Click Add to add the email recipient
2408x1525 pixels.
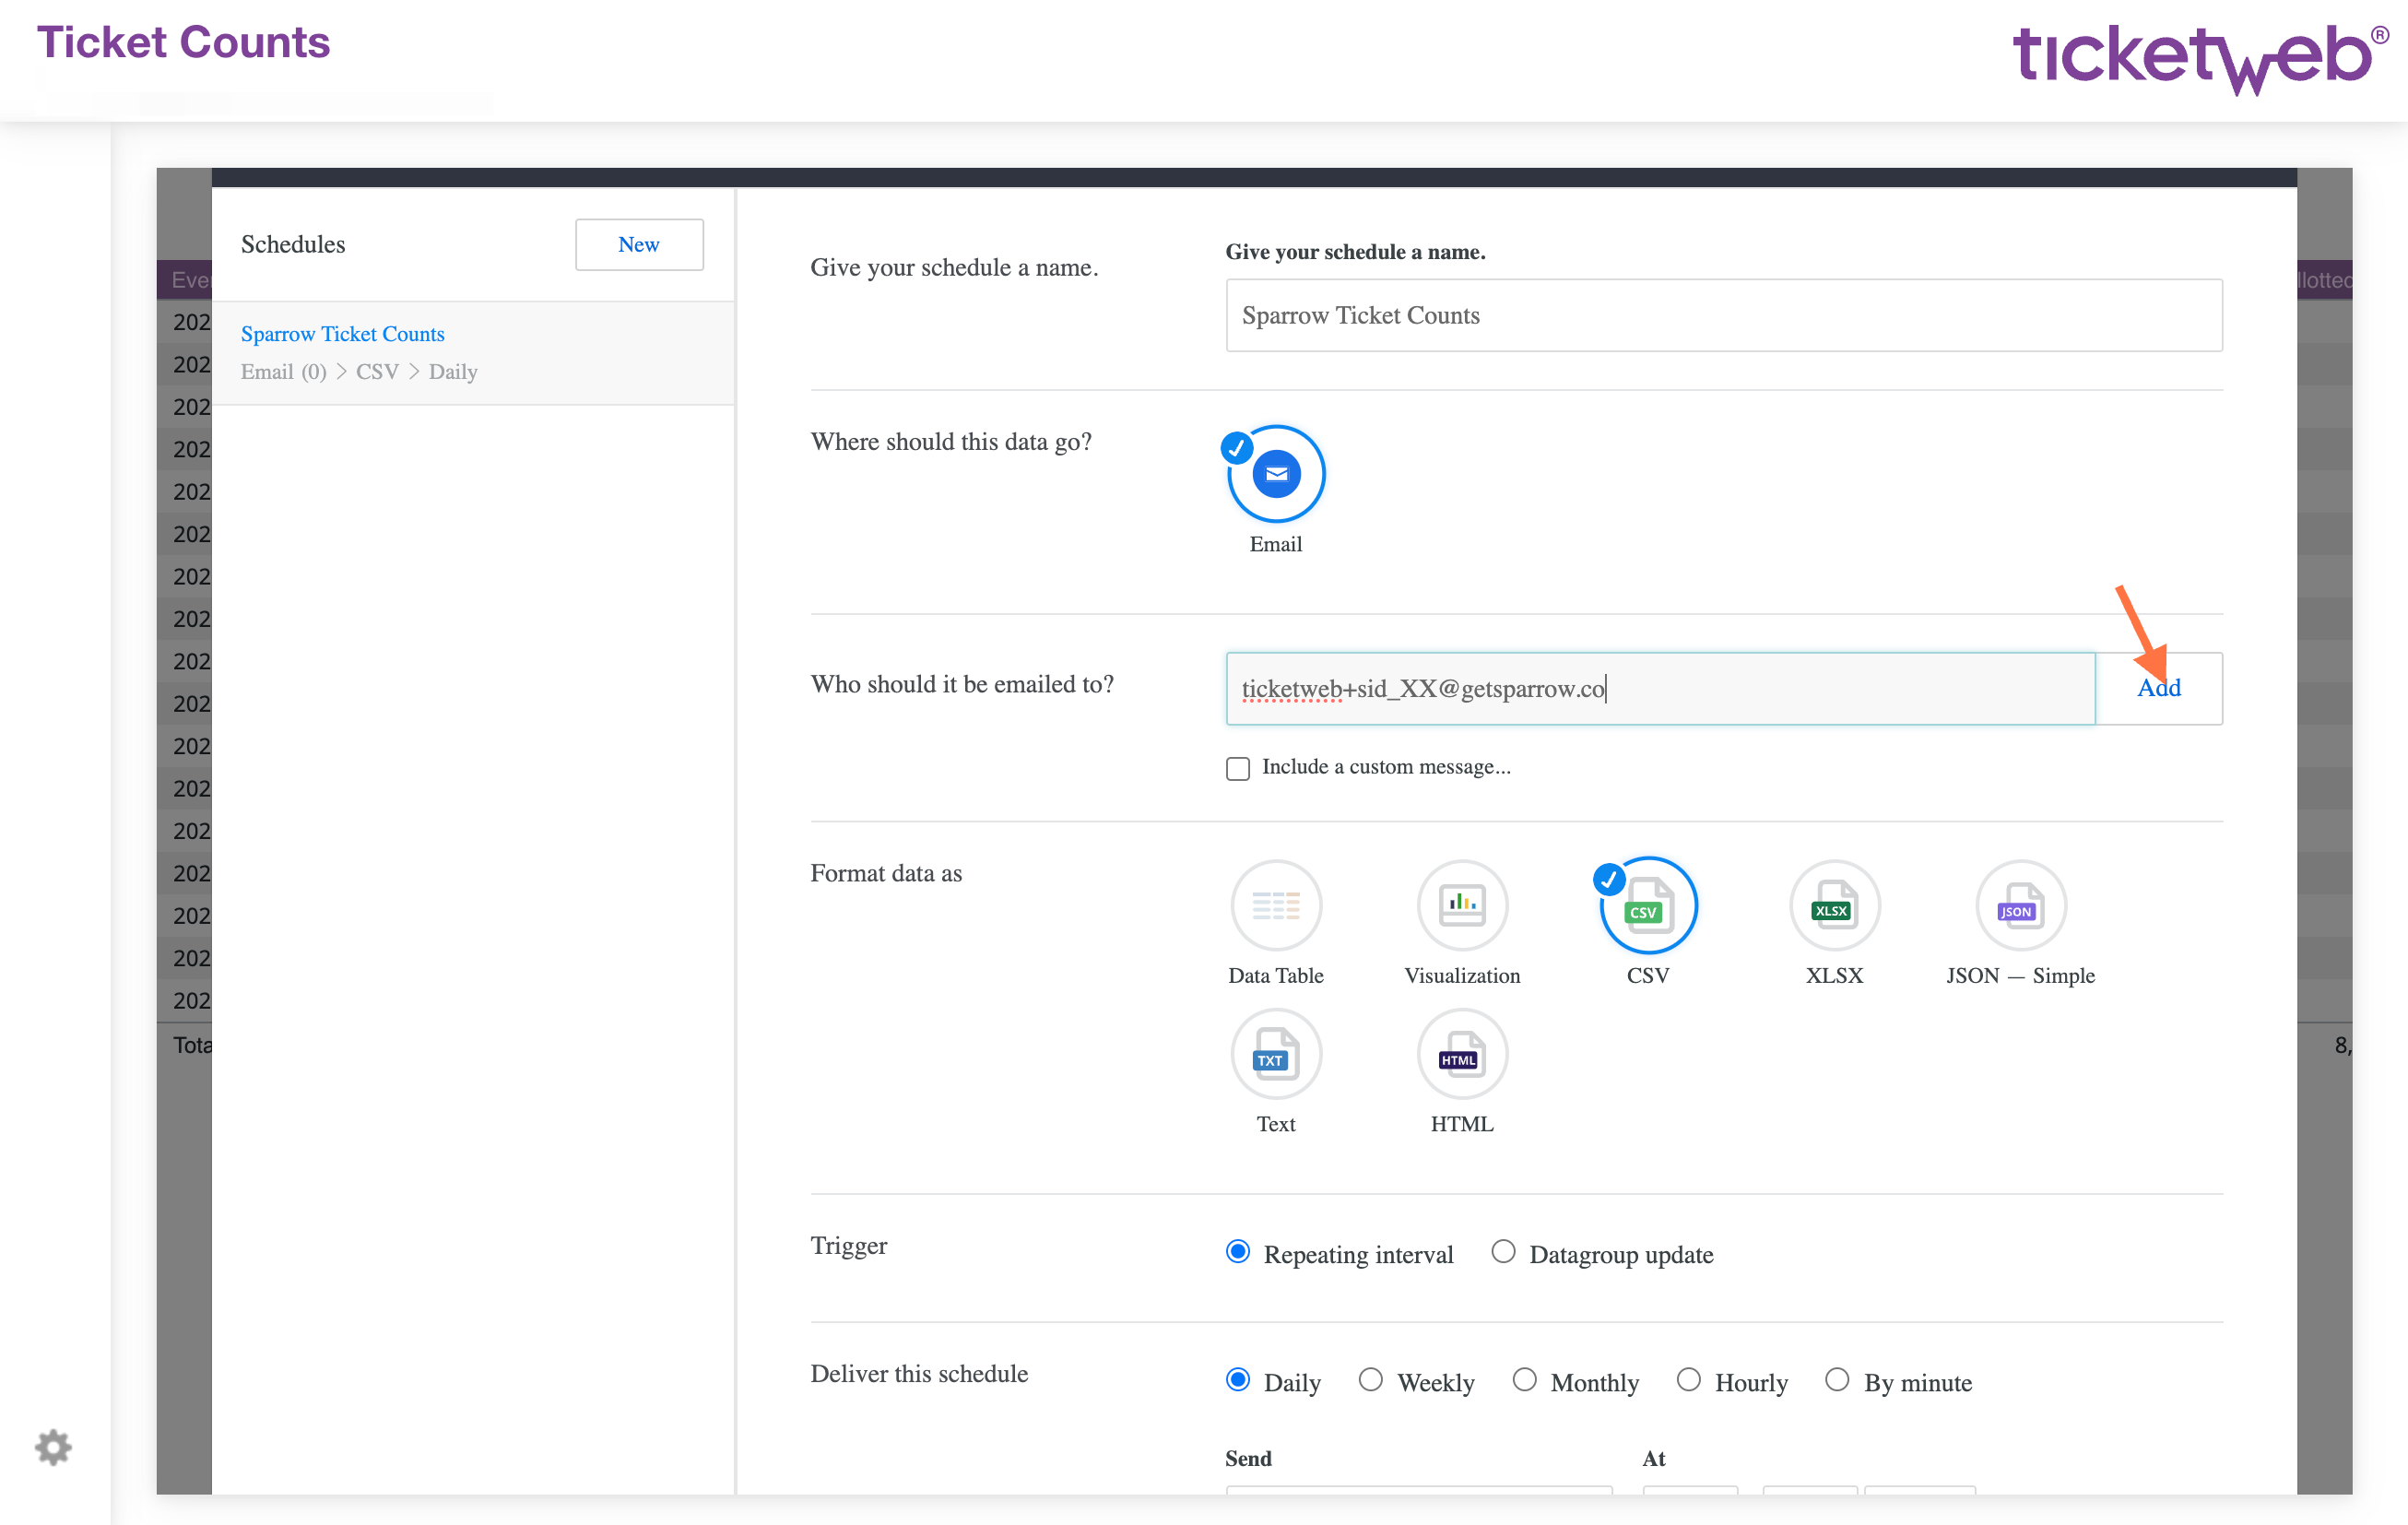pos(2159,688)
